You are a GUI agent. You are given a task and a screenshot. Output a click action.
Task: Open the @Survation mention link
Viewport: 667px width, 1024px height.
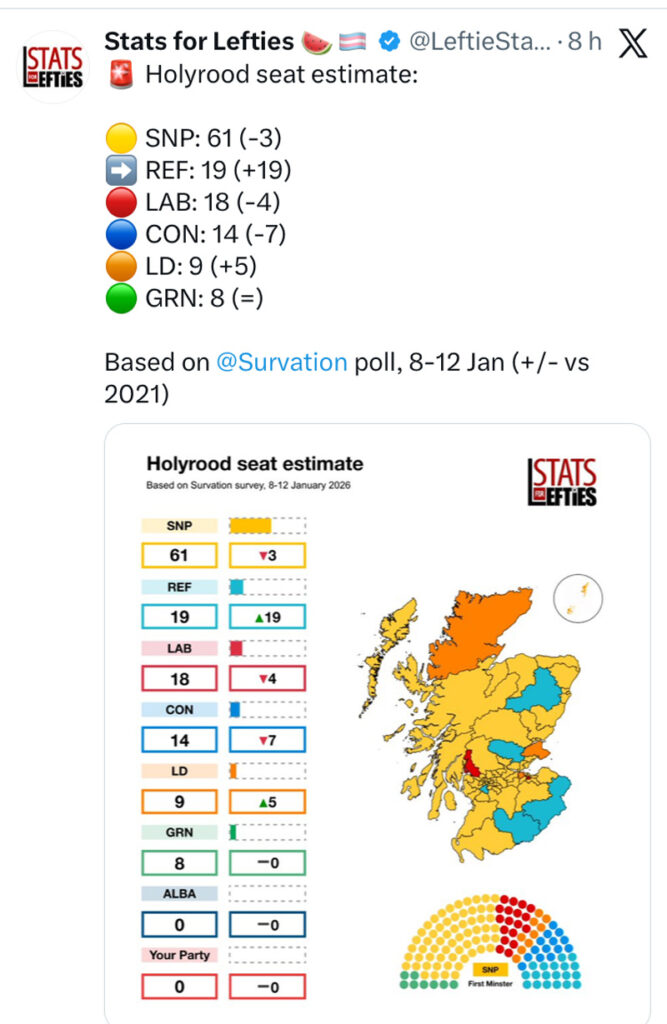click(x=282, y=362)
